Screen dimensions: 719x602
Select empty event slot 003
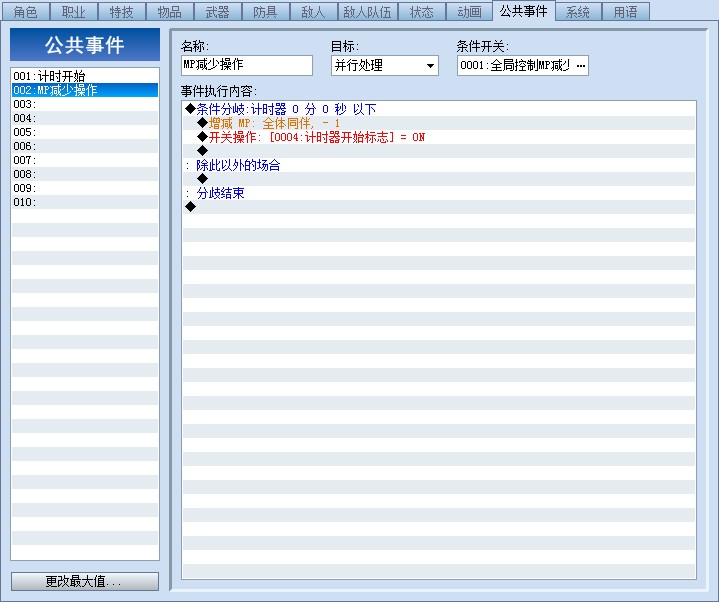coord(85,104)
